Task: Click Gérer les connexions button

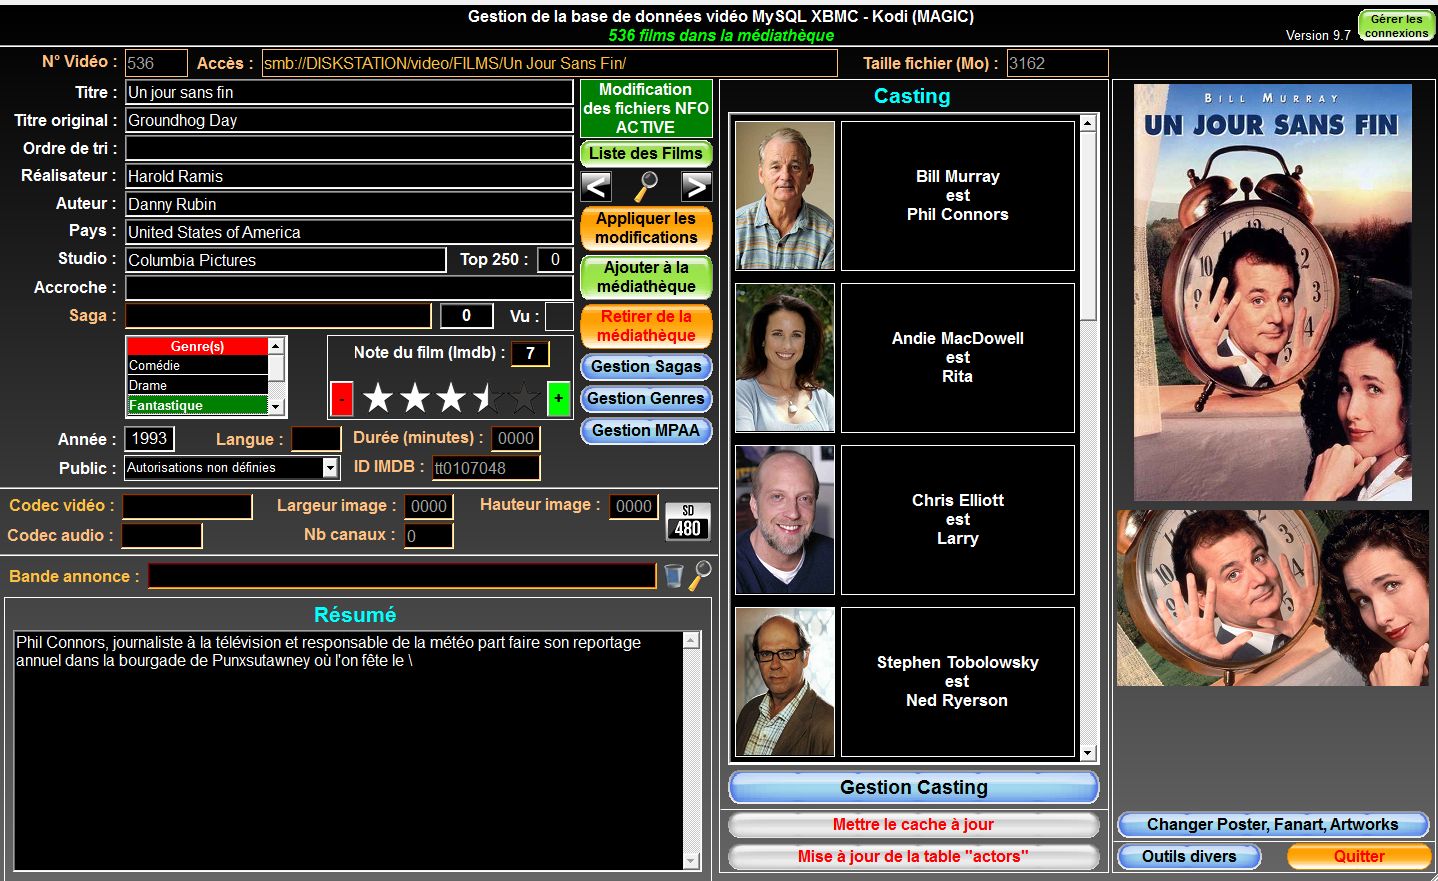Action: pos(1396,26)
